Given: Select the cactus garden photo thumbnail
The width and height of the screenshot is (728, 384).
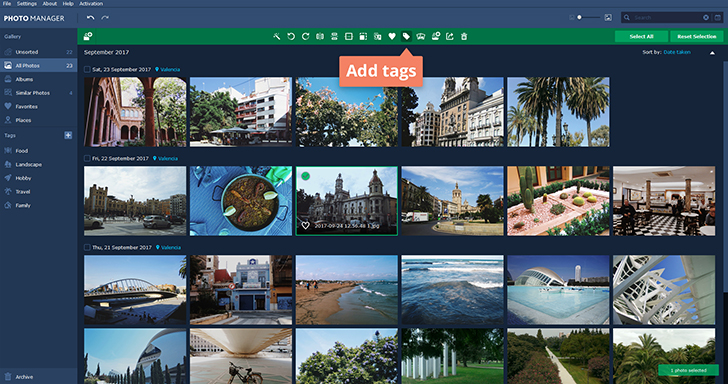Looking at the screenshot, I should click(x=558, y=201).
